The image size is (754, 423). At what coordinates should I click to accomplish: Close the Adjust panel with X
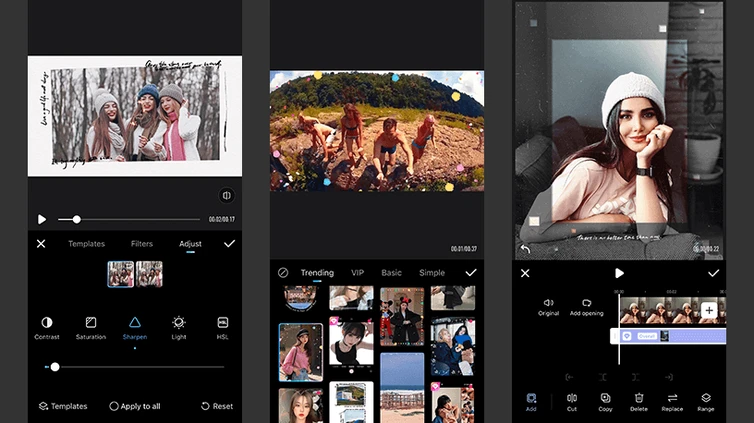(x=41, y=244)
